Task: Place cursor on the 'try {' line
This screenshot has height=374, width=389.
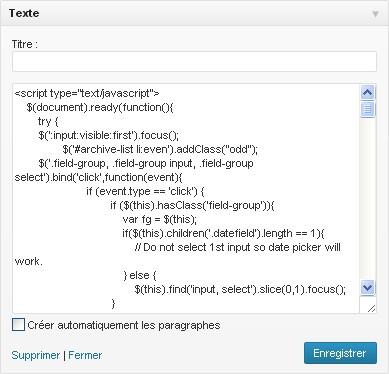Action: pyautogui.click(x=48, y=121)
